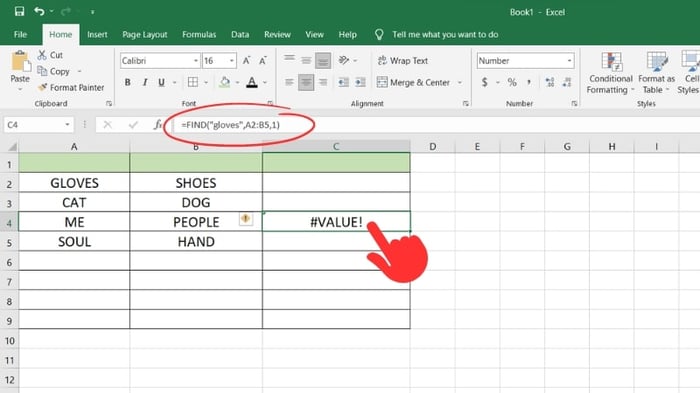Click the Format Painter brush

coord(71,88)
